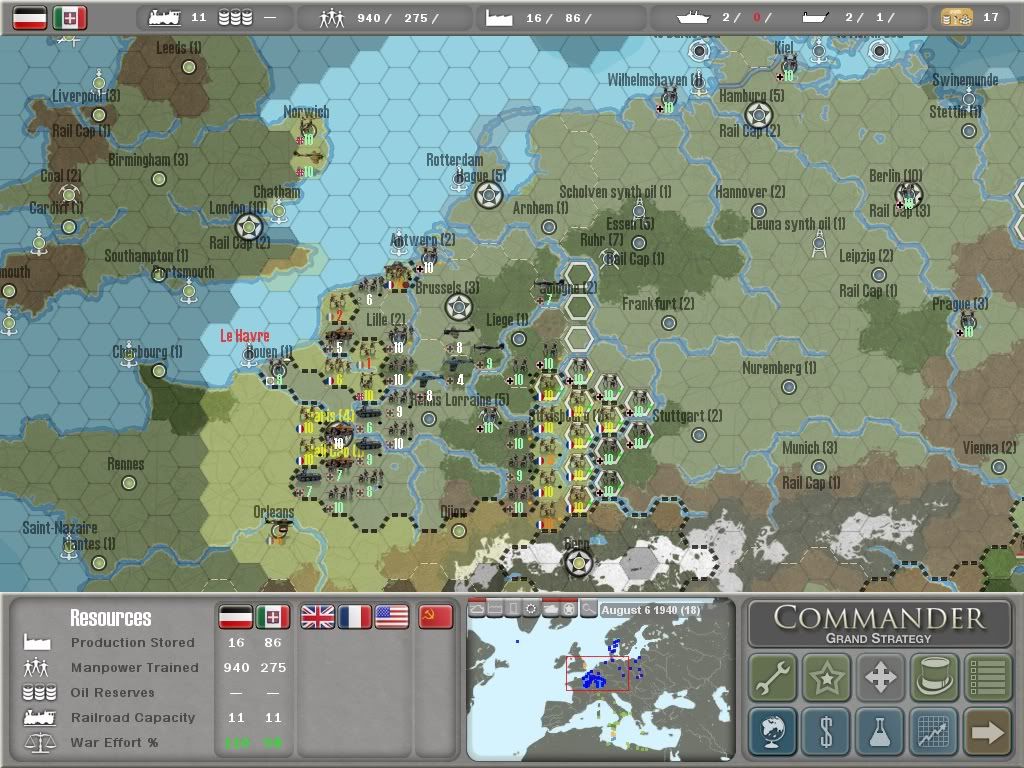Click the Oil Reserves row label

point(112,692)
